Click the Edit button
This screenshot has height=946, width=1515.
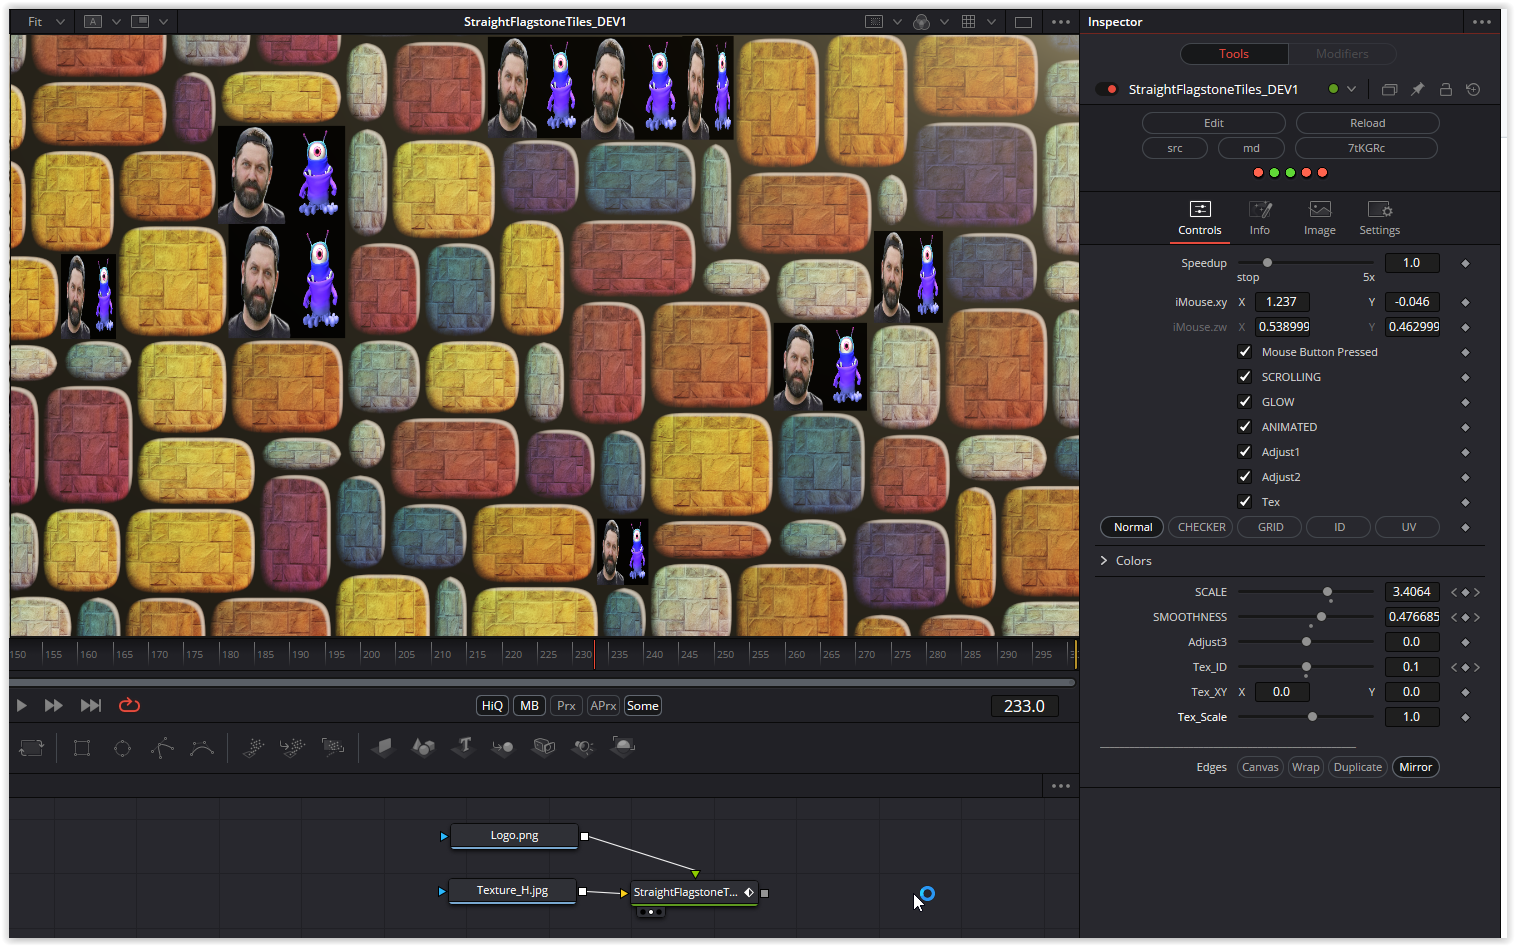pyautogui.click(x=1214, y=123)
